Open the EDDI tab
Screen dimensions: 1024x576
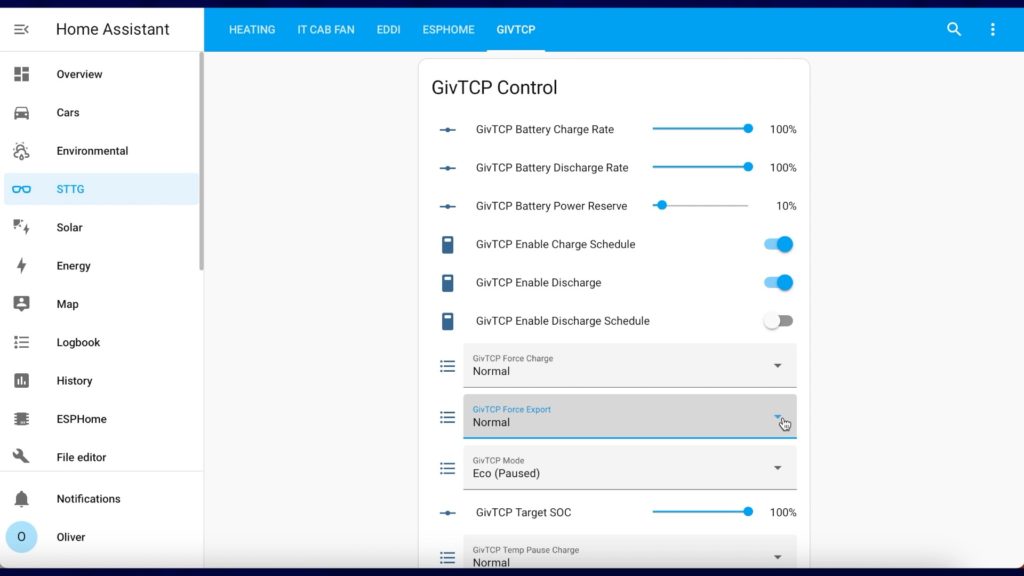click(389, 29)
